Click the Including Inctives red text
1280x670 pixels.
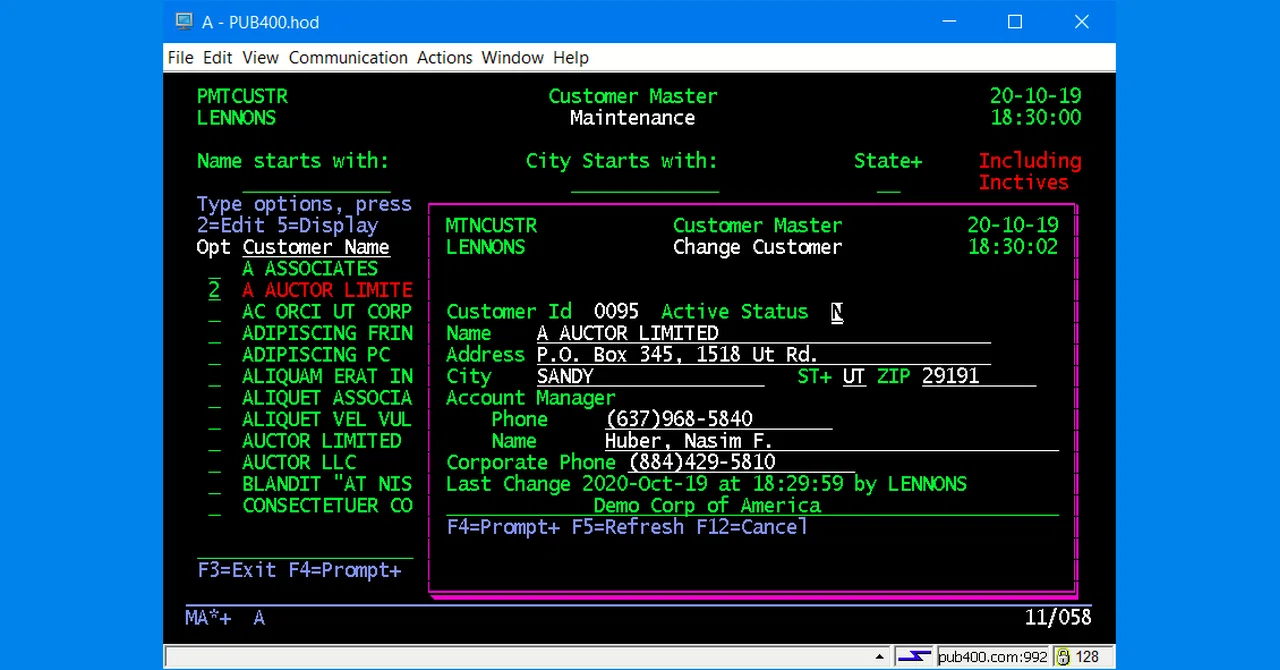(x=1030, y=171)
